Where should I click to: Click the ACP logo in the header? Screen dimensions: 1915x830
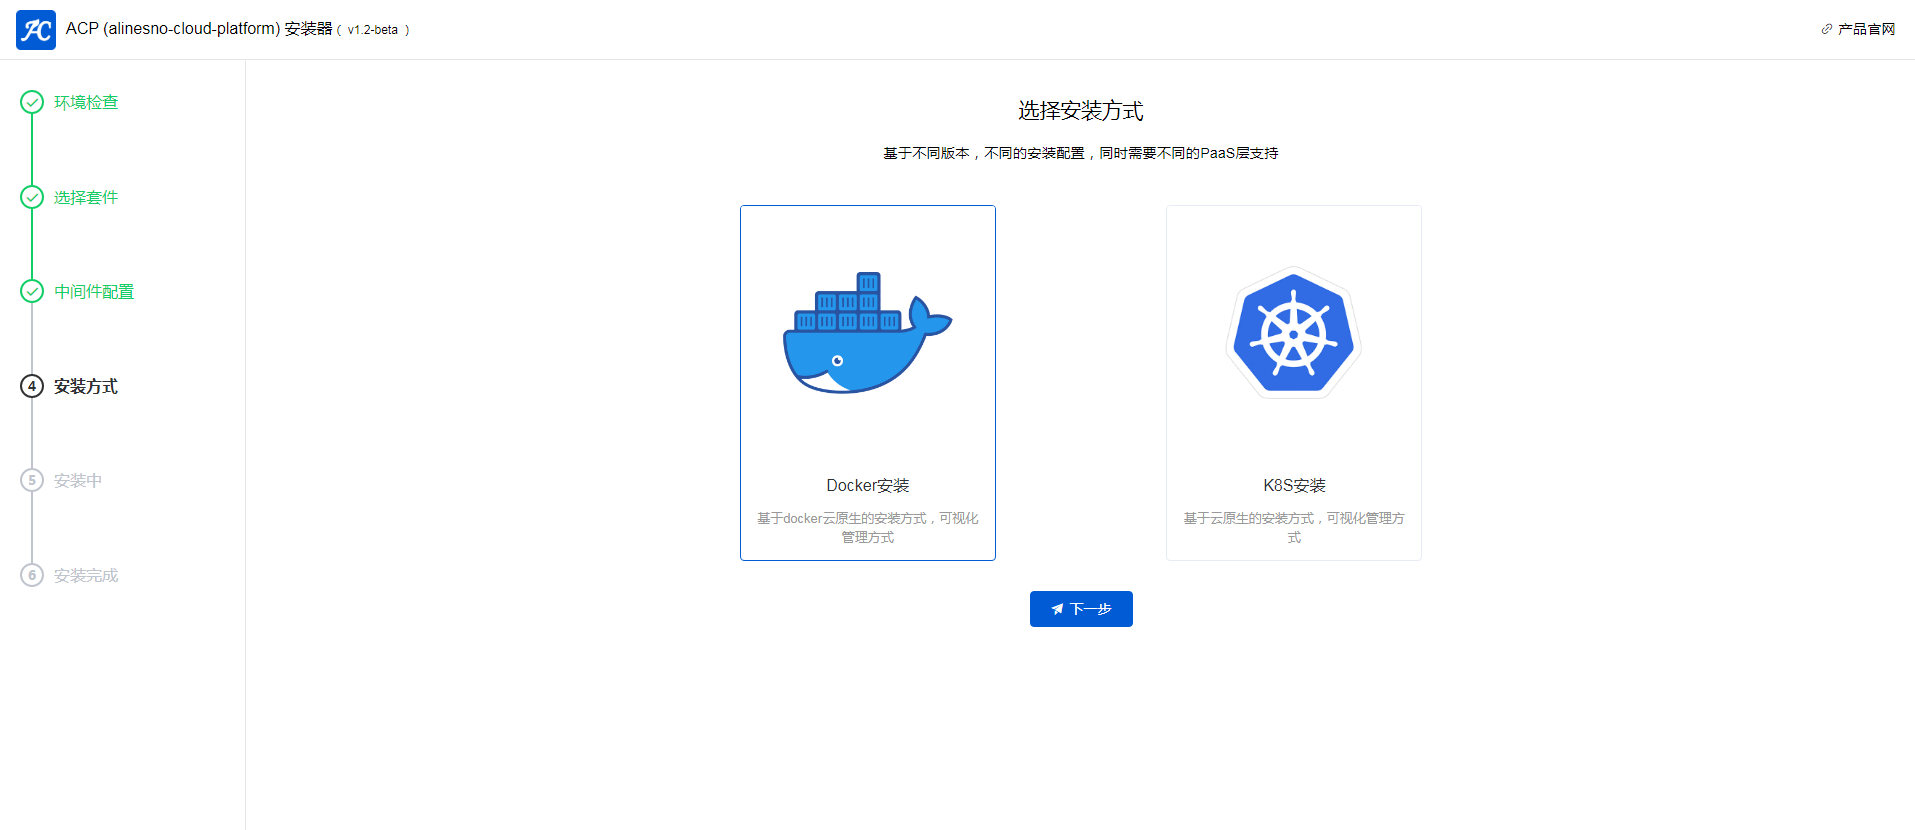point(36,30)
